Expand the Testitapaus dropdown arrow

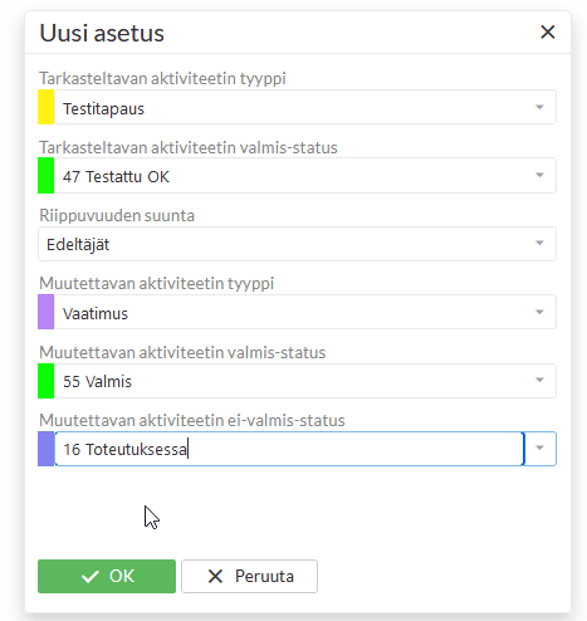pyautogui.click(x=539, y=107)
